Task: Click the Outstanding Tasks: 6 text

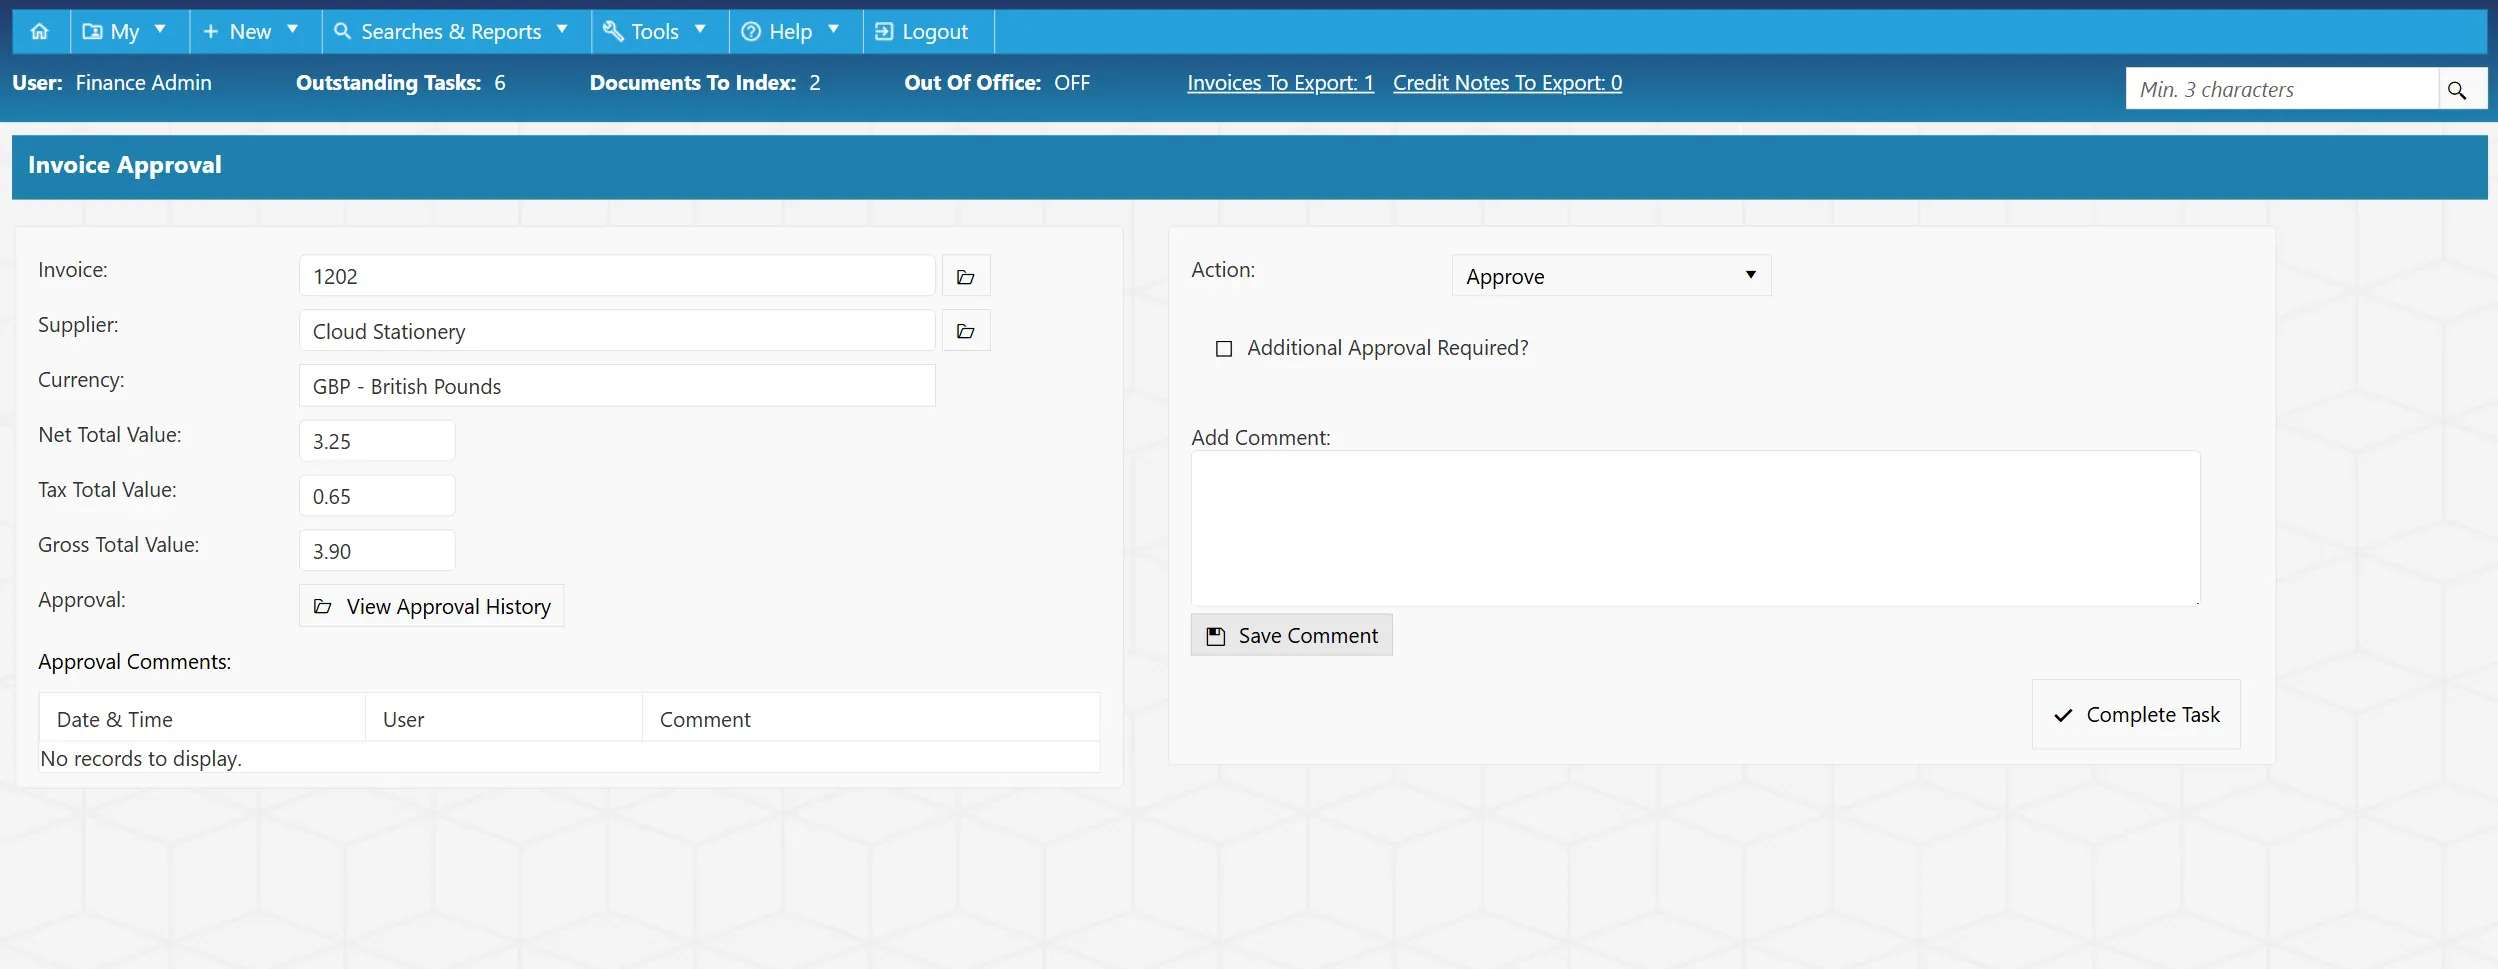Action: 401,83
